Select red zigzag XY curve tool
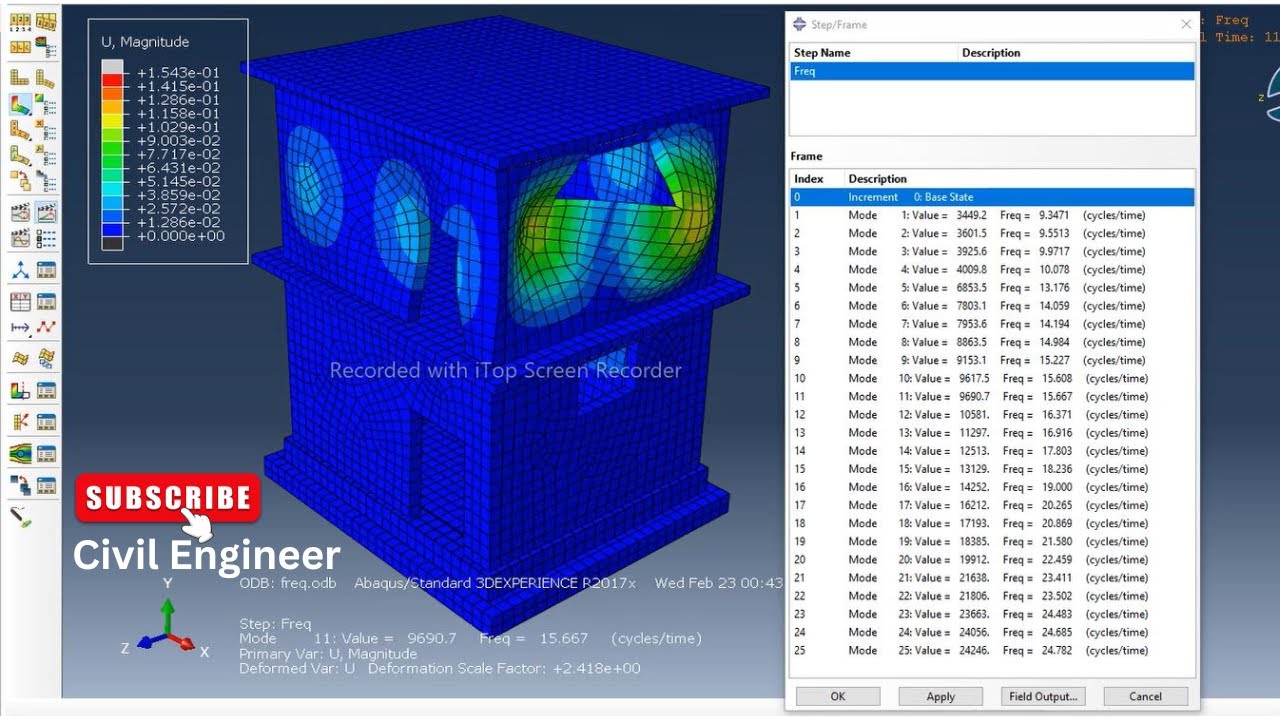 click(46, 328)
